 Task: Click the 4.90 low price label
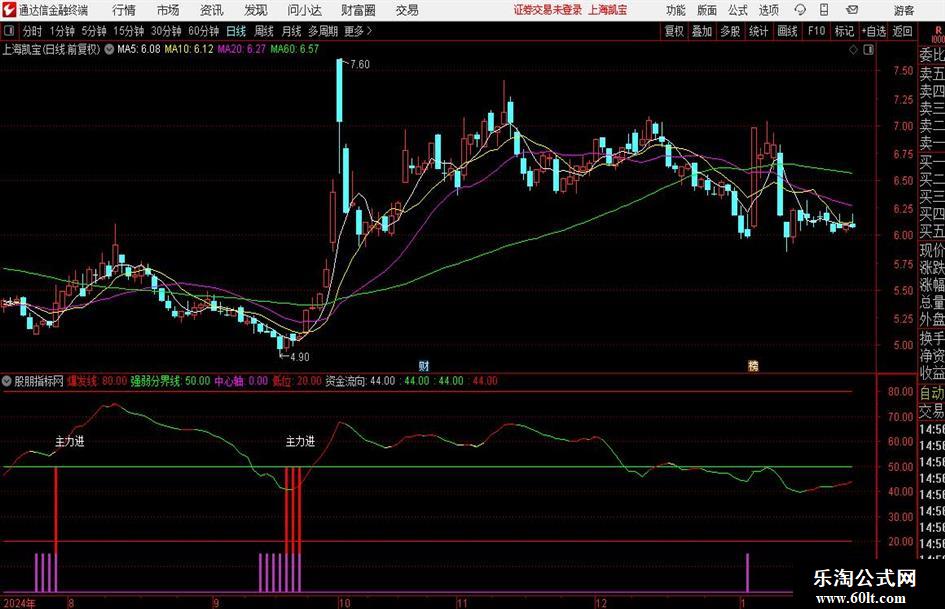(x=300, y=357)
